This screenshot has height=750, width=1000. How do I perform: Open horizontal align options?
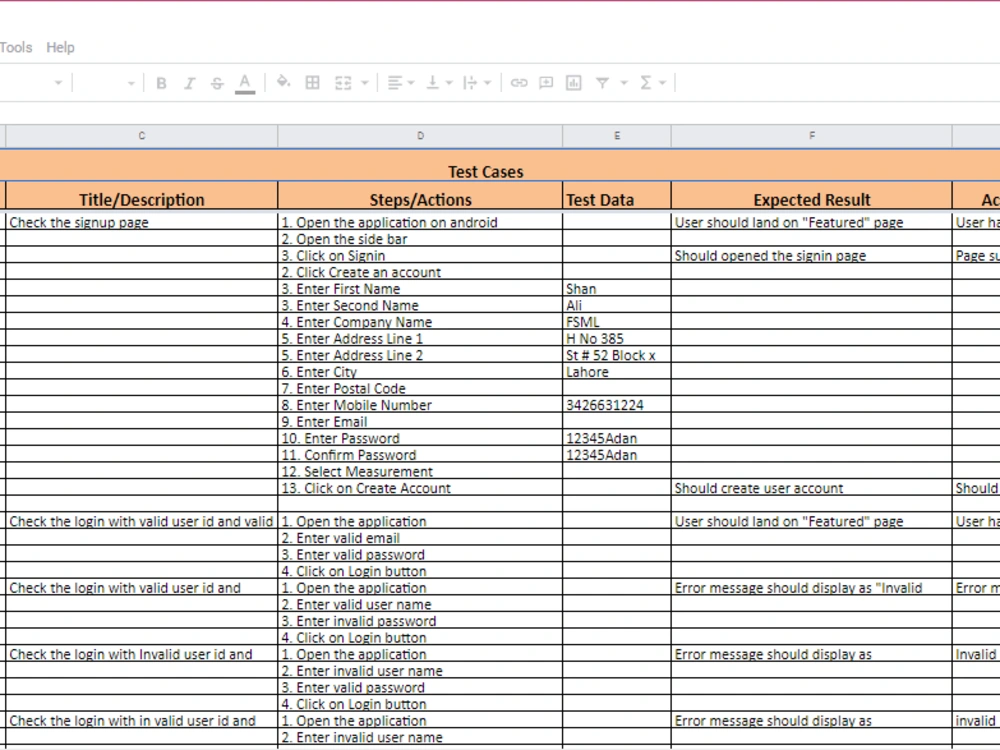tap(395, 82)
